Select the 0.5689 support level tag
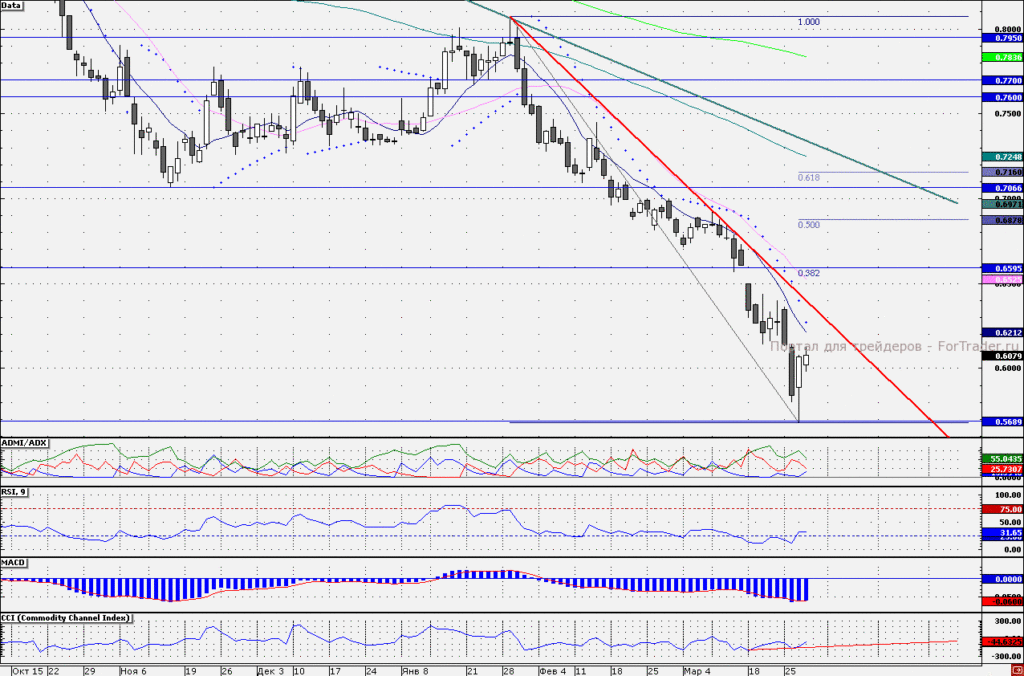1024x676 pixels. [1002, 422]
